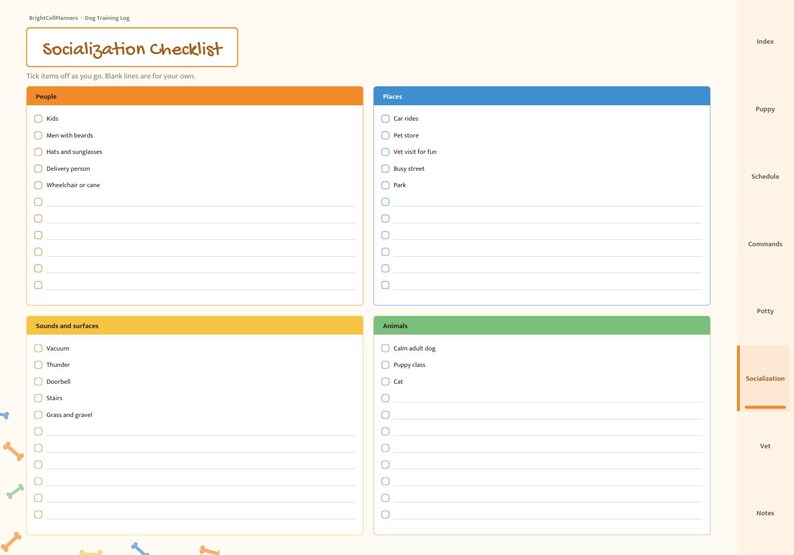The image size is (794, 555).
Task: Tick the Kids checkbox
Action: [38, 118]
